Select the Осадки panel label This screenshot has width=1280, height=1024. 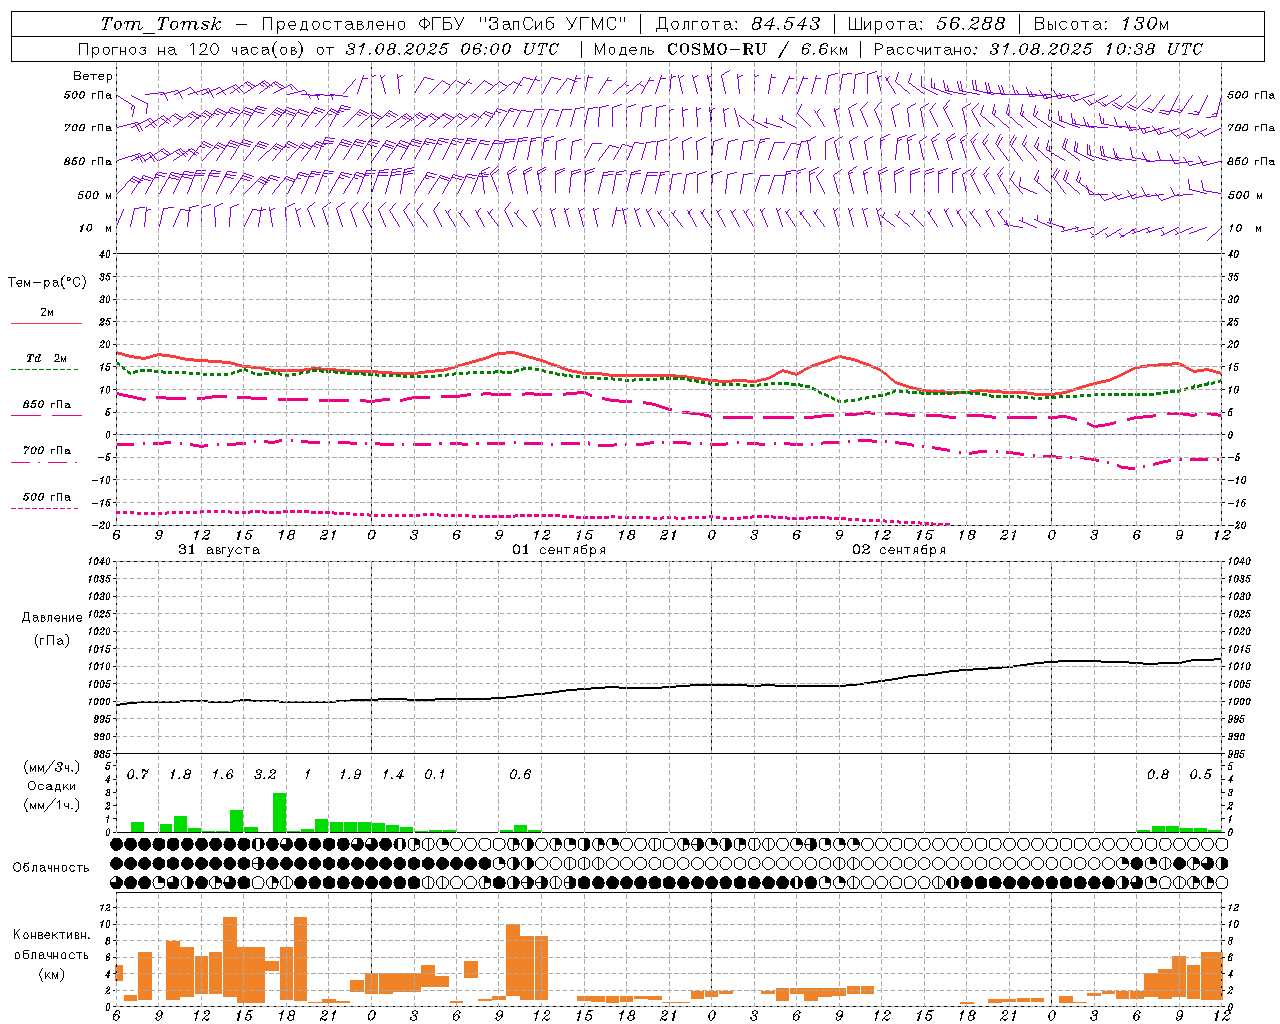click(x=52, y=786)
